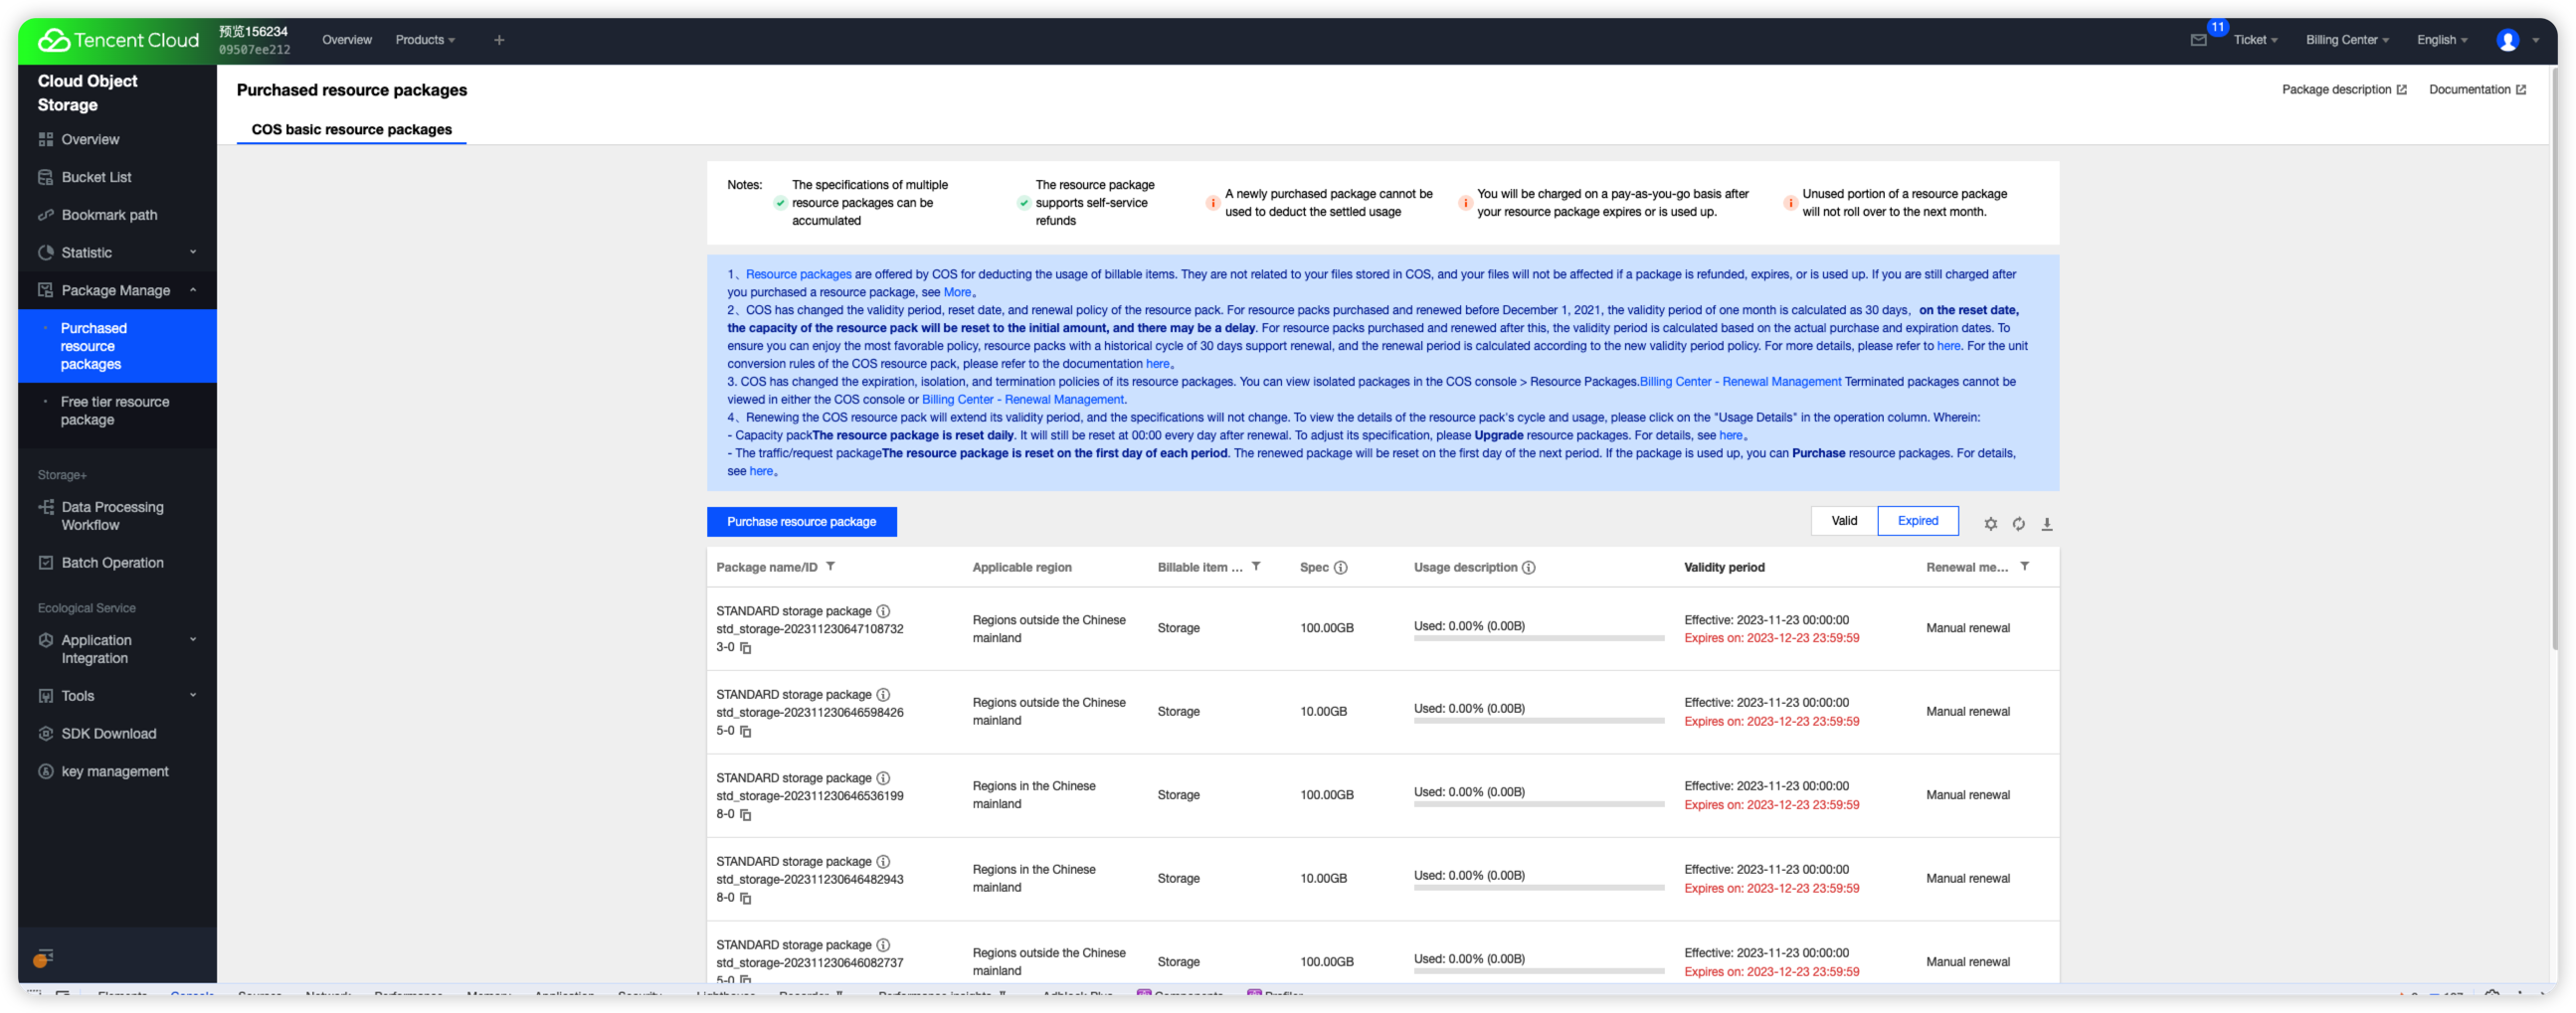Click account ID text 09507ee212

[255, 50]
